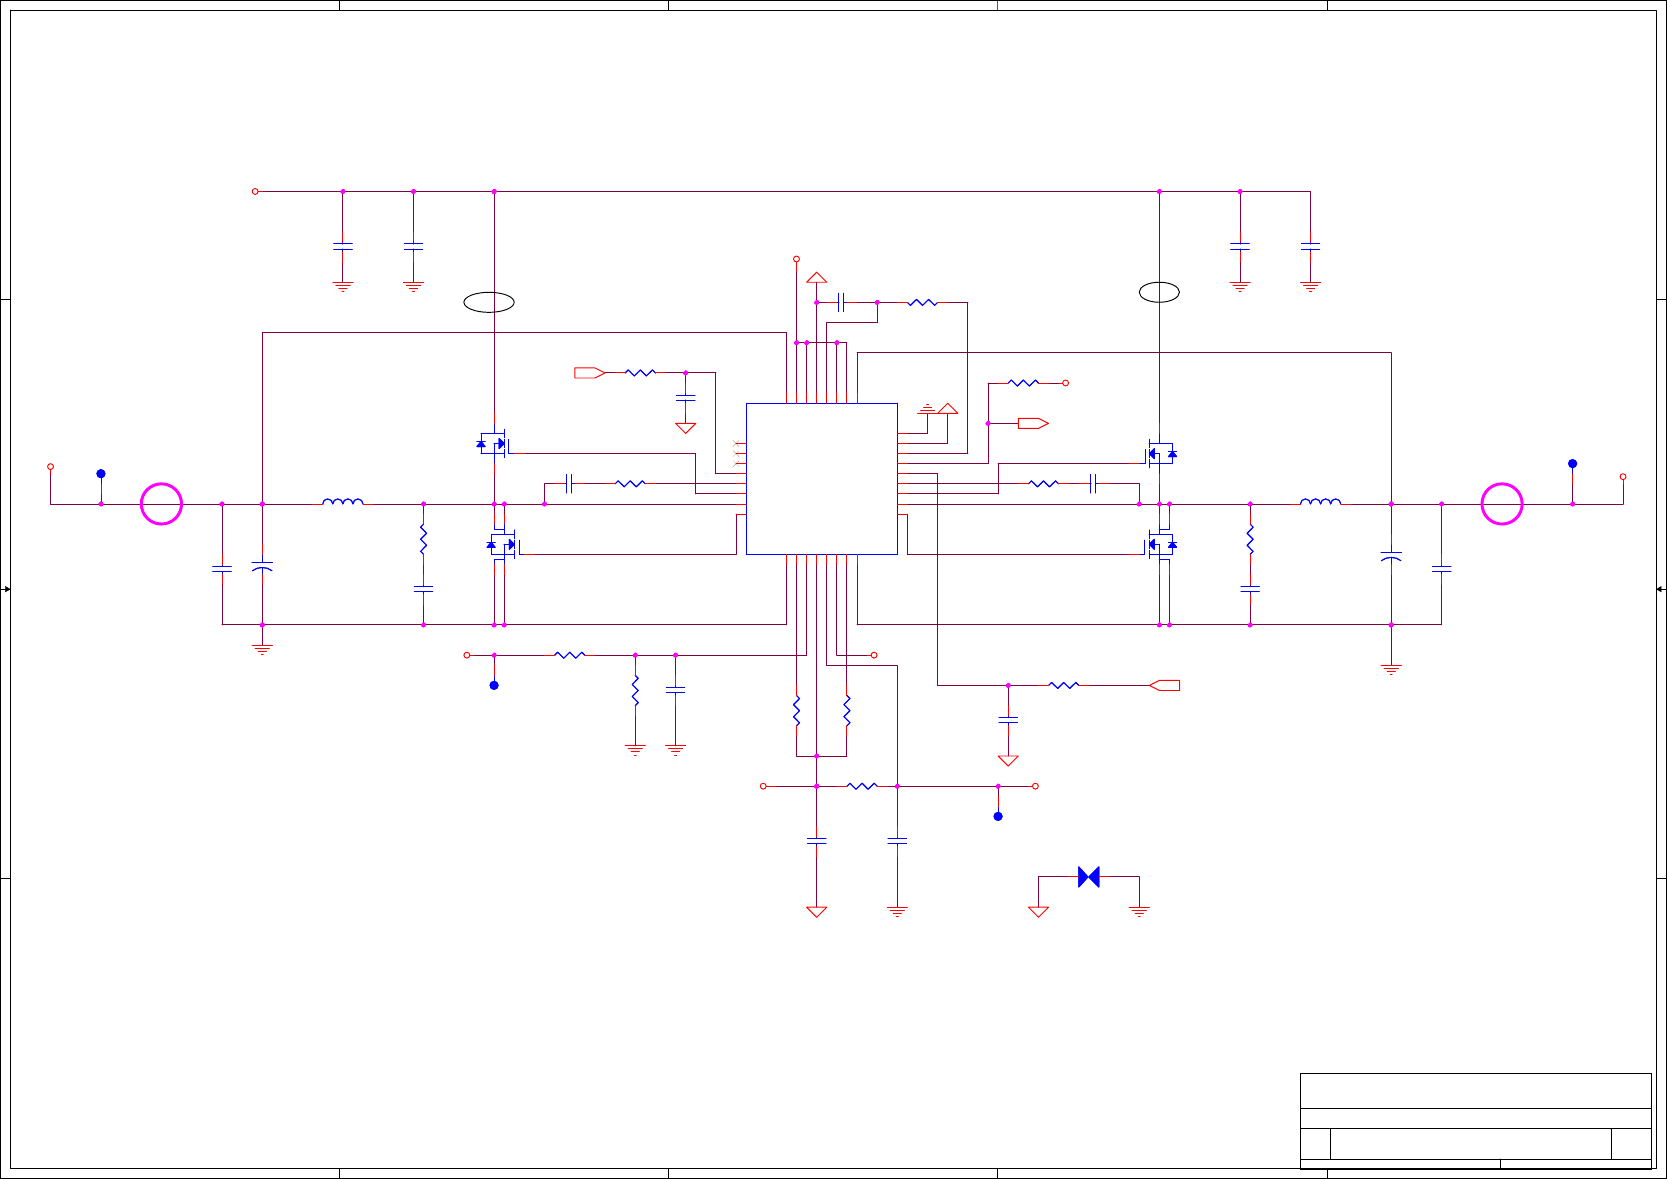The image size is (1667, 1179).
Task: Click the upper-right MOSFET symbol
Action: 1161,453
